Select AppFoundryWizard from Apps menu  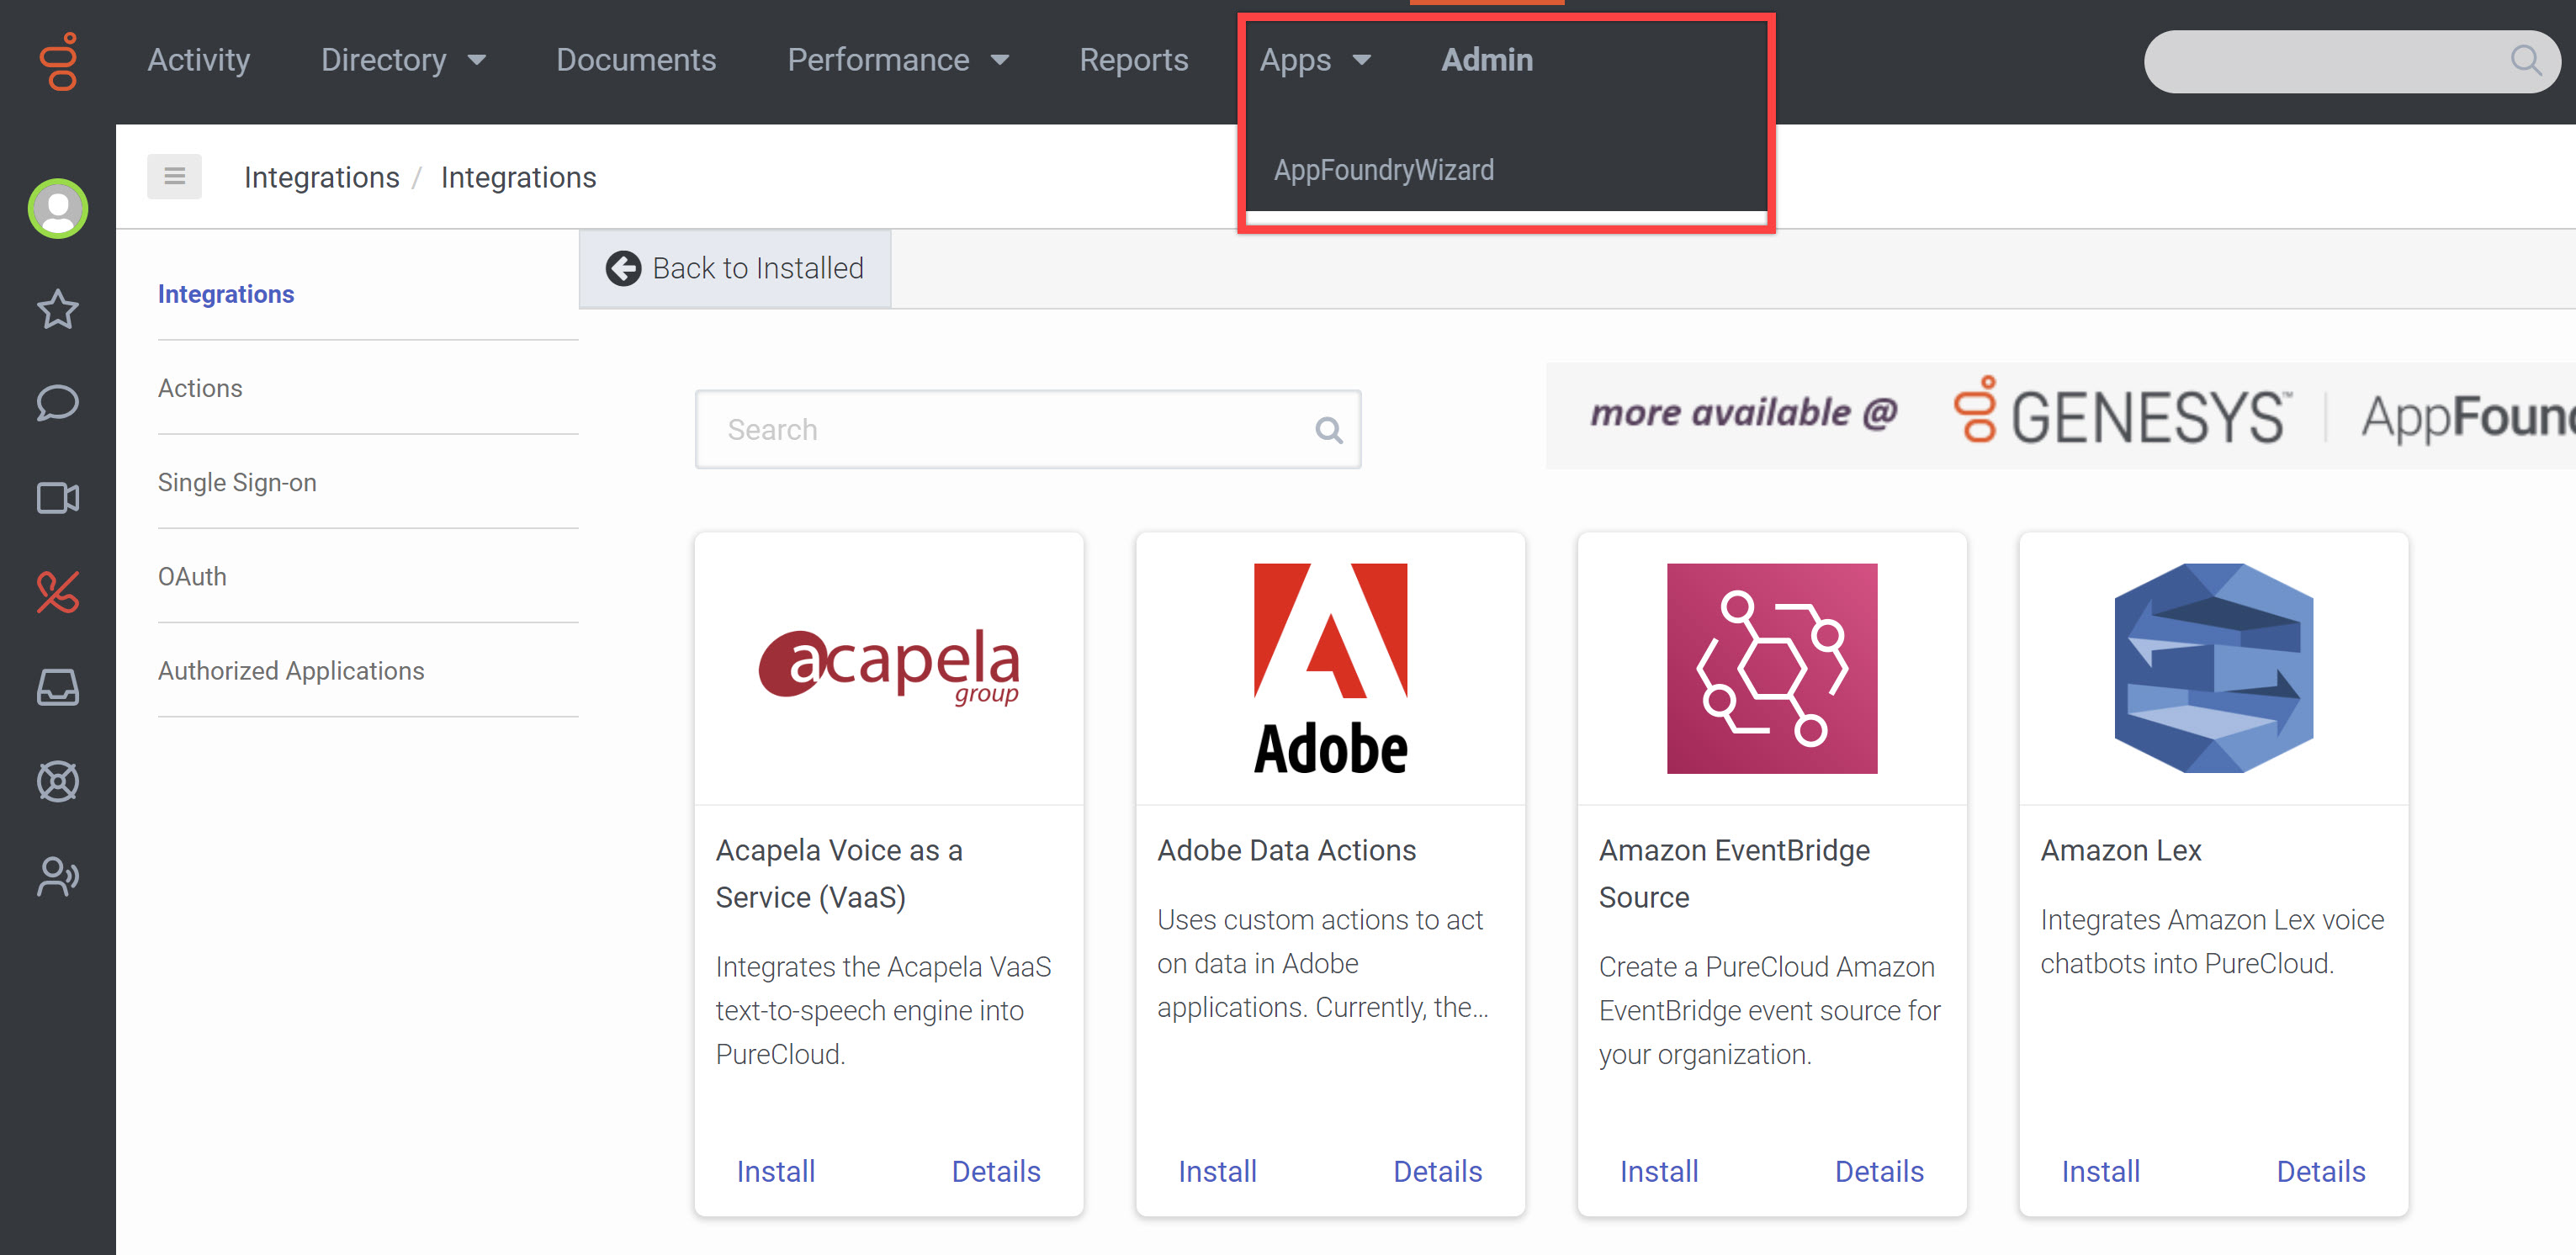pyautogui.click(x=1383, y=170)
